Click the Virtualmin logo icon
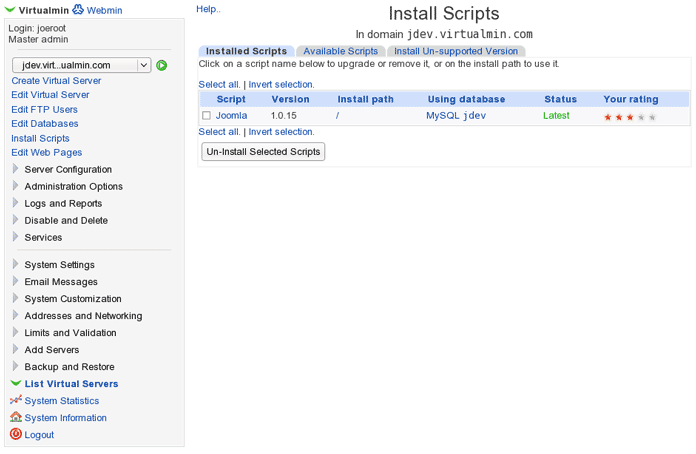Image resolution: width=696 pixels, height=454 pixels. [11, 10]
